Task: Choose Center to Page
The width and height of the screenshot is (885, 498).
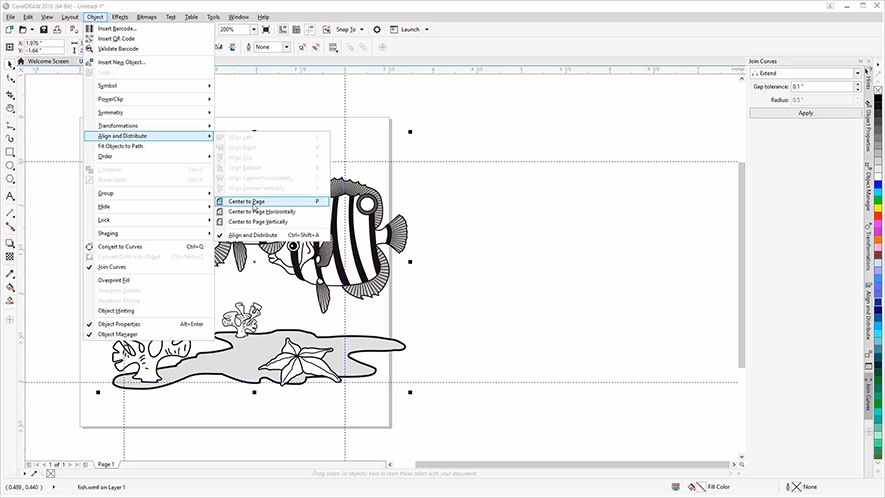Action: tap(247, 201)
